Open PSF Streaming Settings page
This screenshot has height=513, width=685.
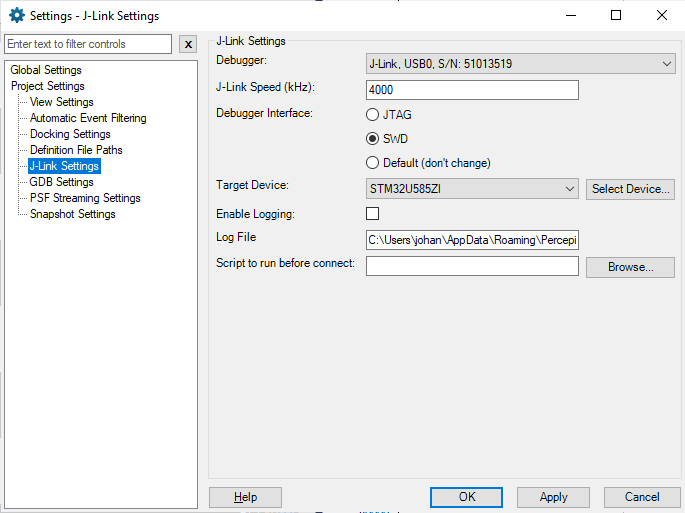[85, 198]
